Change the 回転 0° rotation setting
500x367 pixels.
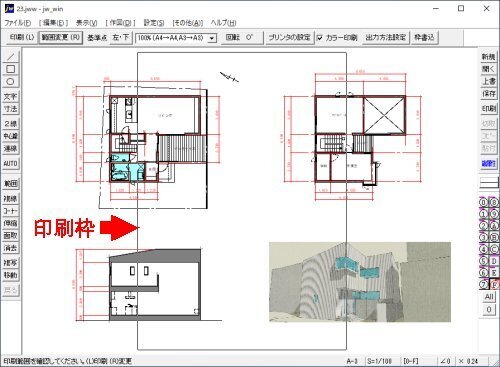tap(240, 37)
